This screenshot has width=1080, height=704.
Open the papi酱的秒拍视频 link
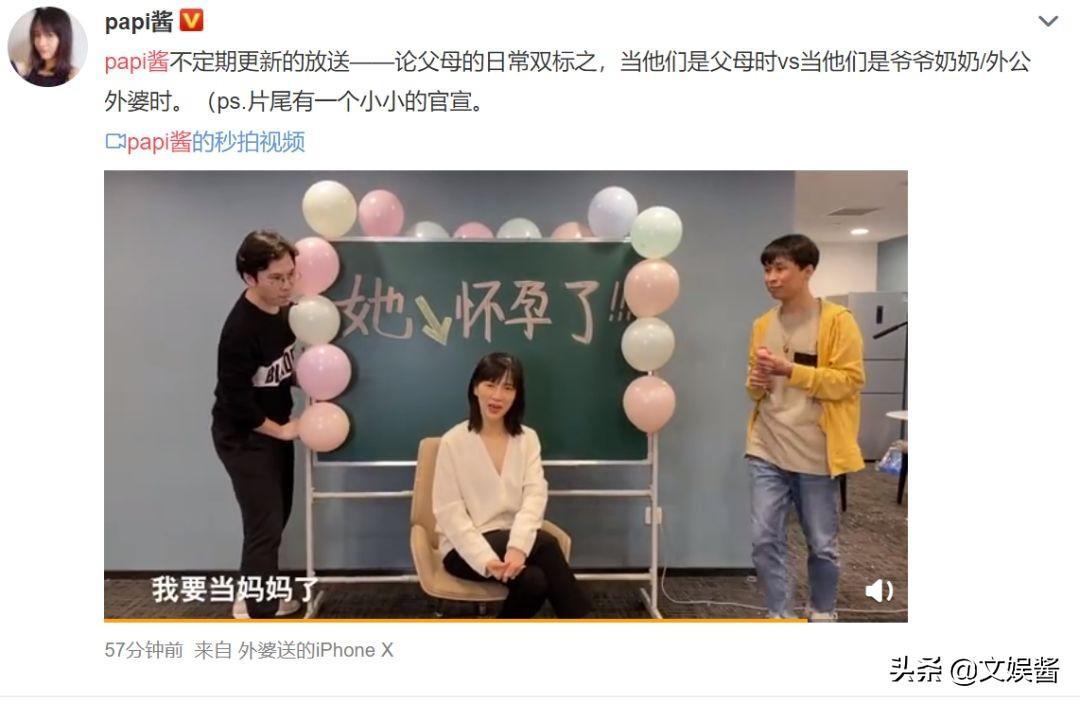click(x=215, y=142)
